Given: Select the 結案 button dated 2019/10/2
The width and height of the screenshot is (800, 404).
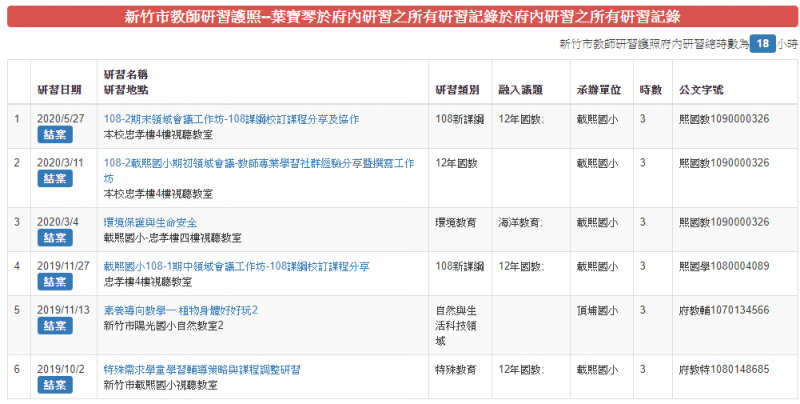Looking at the screenshot, I should click(x=54, y=385).
